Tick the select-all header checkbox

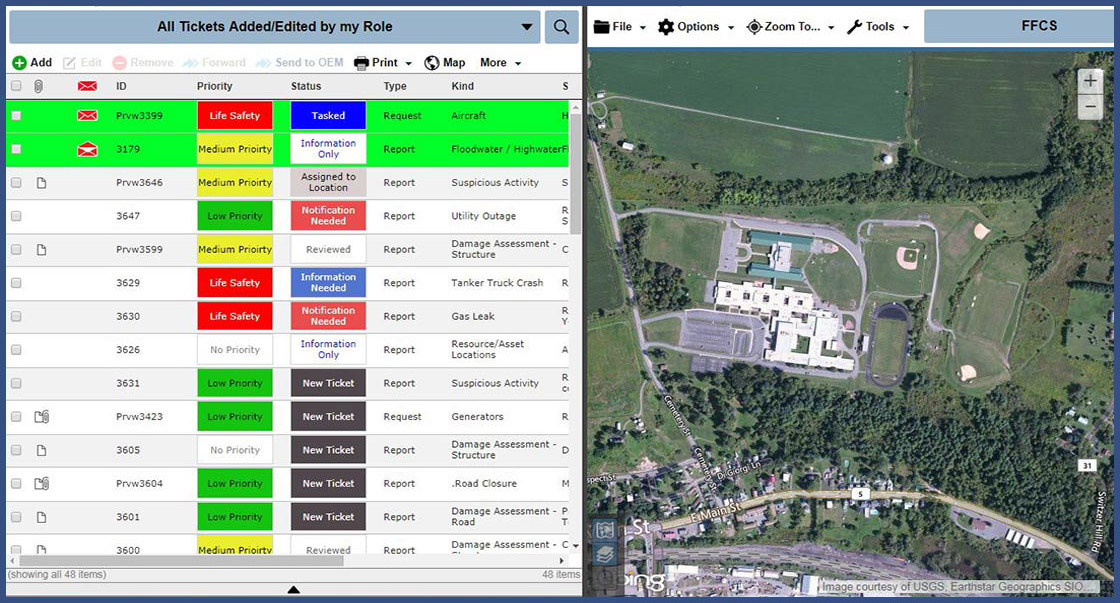[16, 87]
